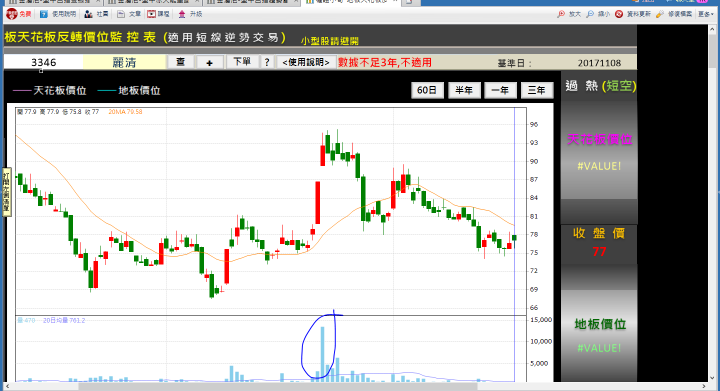Open 使用說明 help icon in toolbar
Image resolution: width=720 pixels, height=391 pixels.
44,14
